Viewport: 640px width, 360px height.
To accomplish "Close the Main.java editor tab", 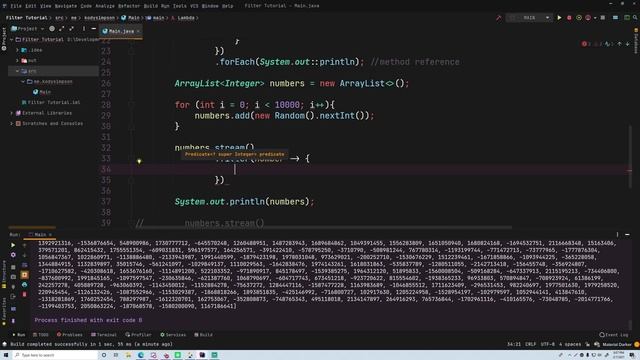I will pyautogui.click(x=138, y=31).
